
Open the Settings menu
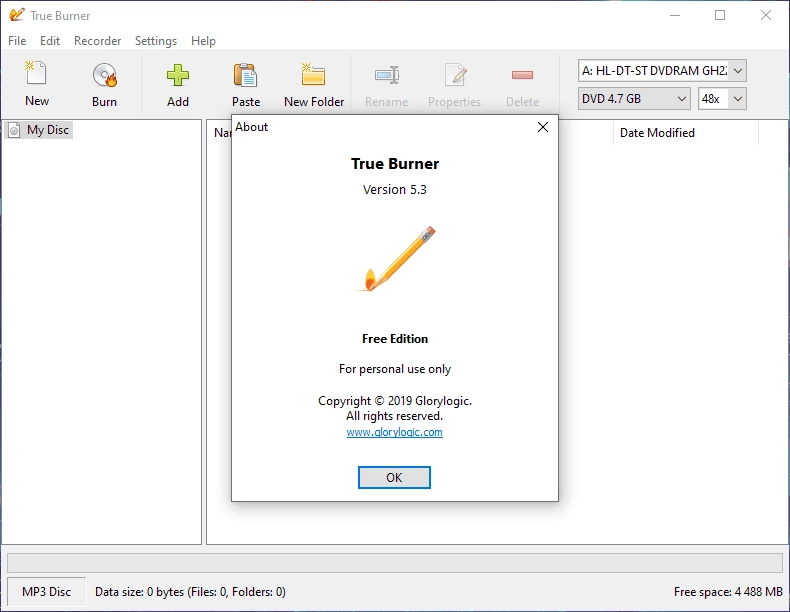tap(156, 41)
